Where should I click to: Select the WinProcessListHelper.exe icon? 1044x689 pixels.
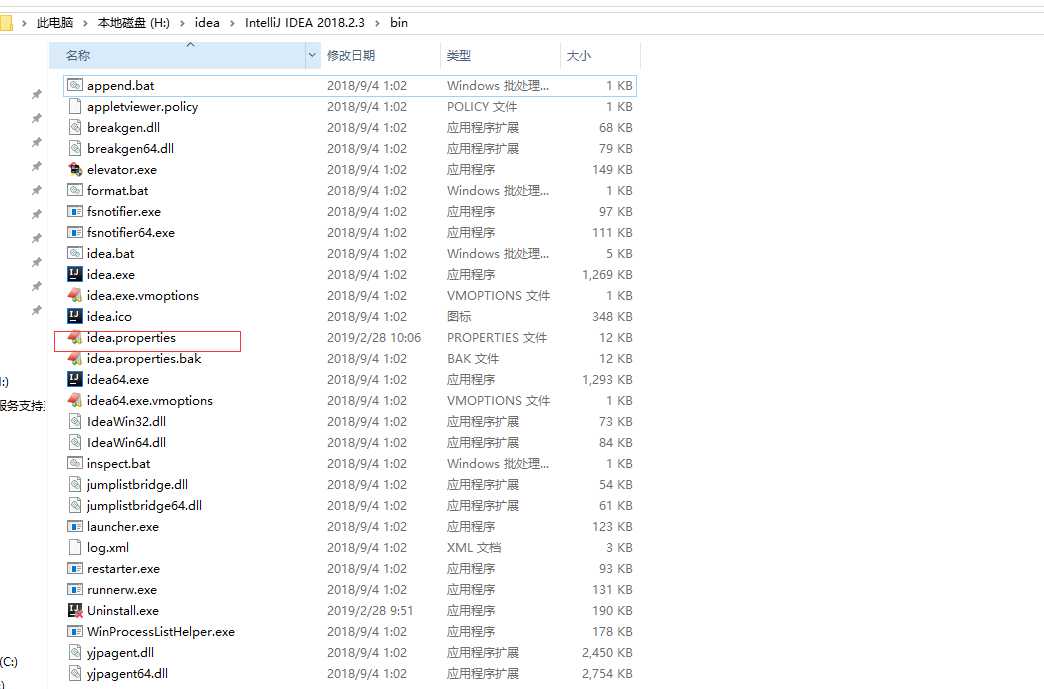pos(75,632)
